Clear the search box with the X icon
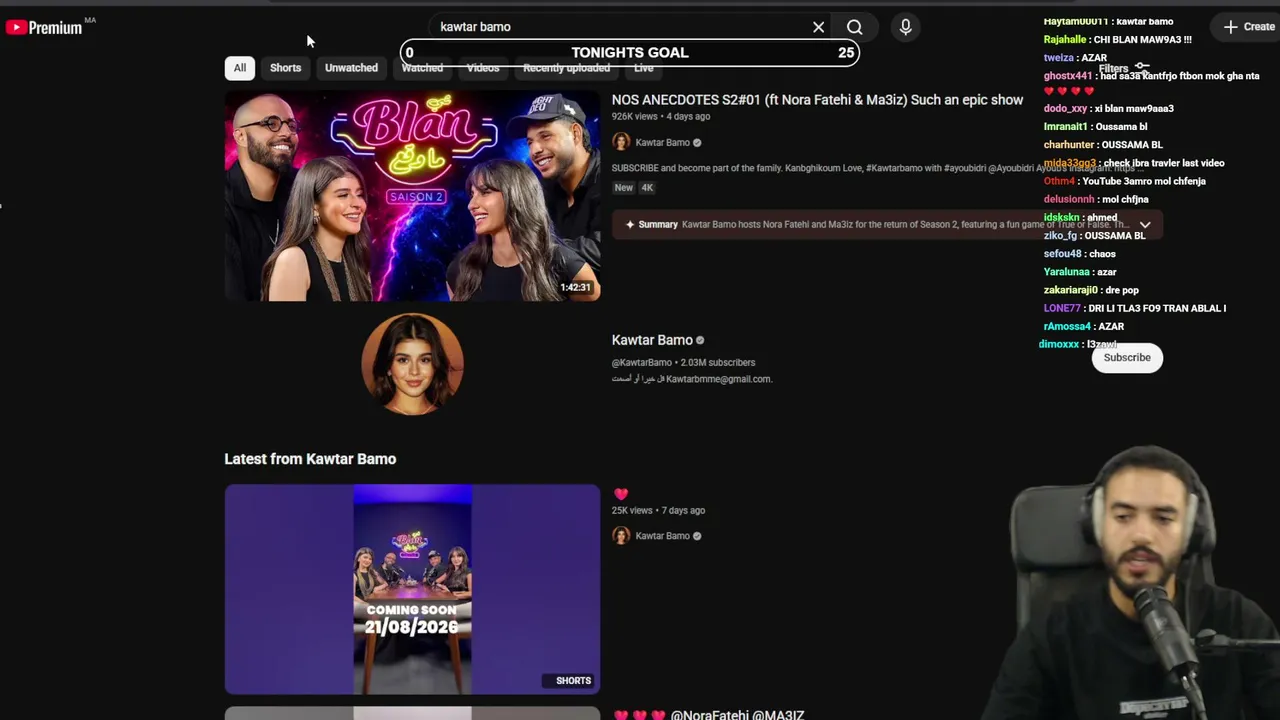 point(818,27)
